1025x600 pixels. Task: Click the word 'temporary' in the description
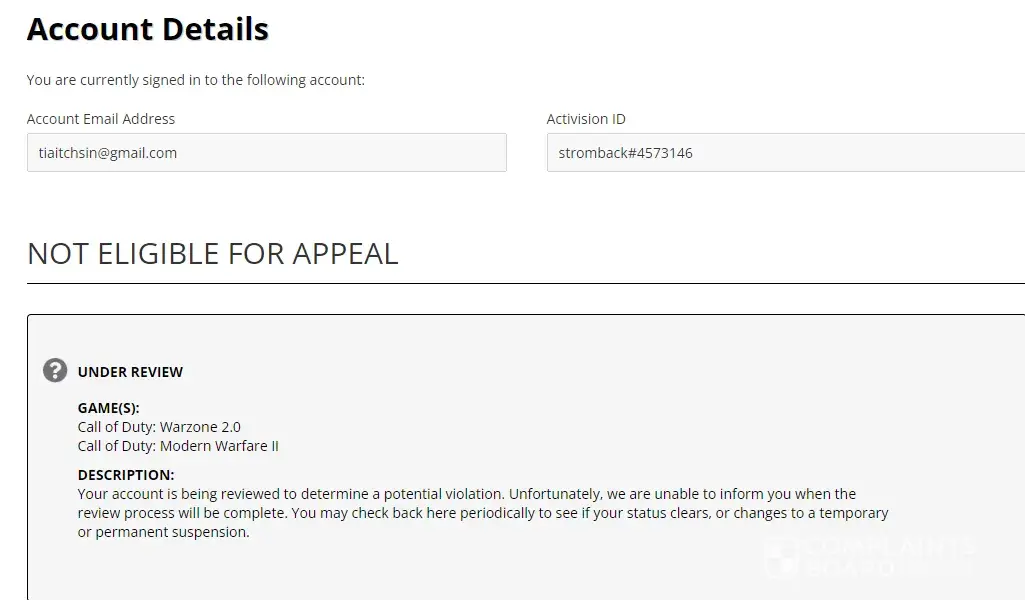(x=853, y=513)
